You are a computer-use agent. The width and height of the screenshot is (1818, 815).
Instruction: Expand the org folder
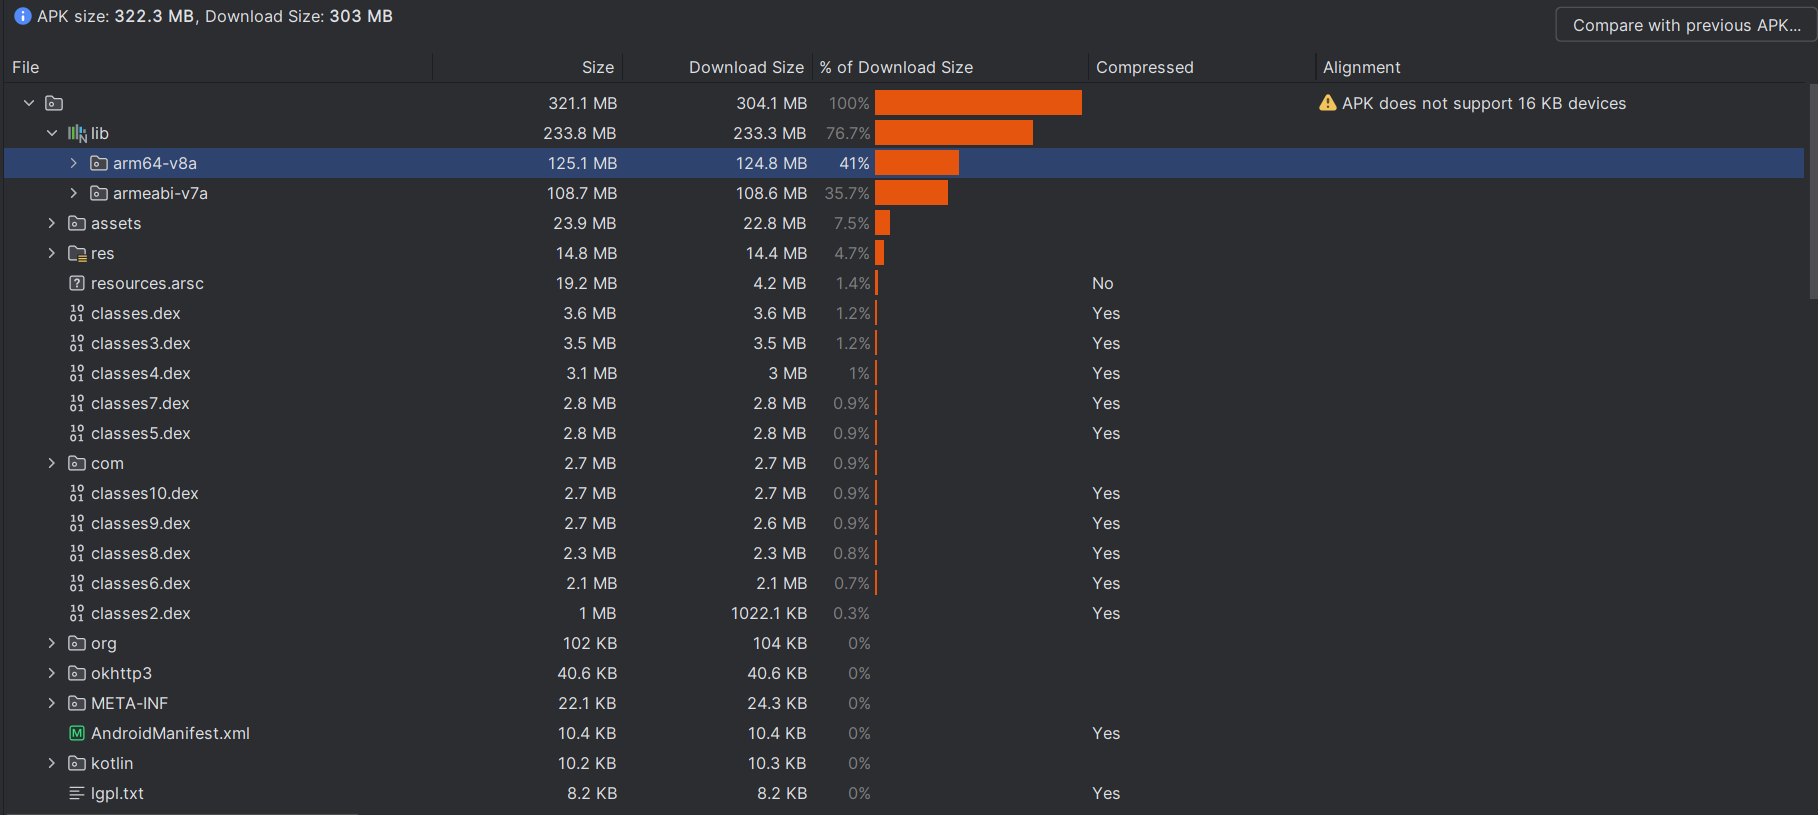tap(52, 643)
